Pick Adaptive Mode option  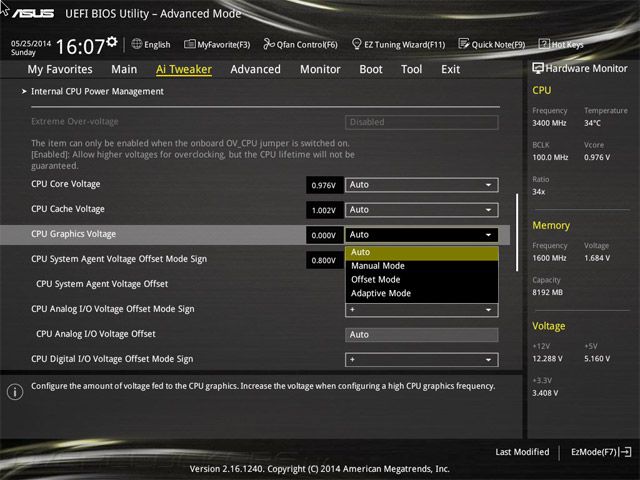coord(422,293)
